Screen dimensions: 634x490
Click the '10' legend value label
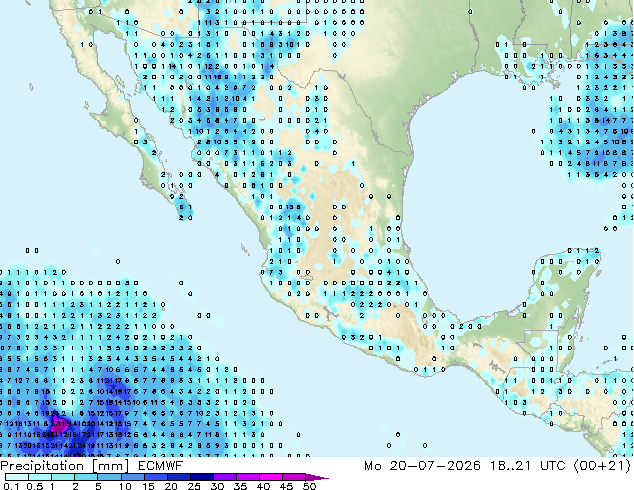[x=125, y=486]
